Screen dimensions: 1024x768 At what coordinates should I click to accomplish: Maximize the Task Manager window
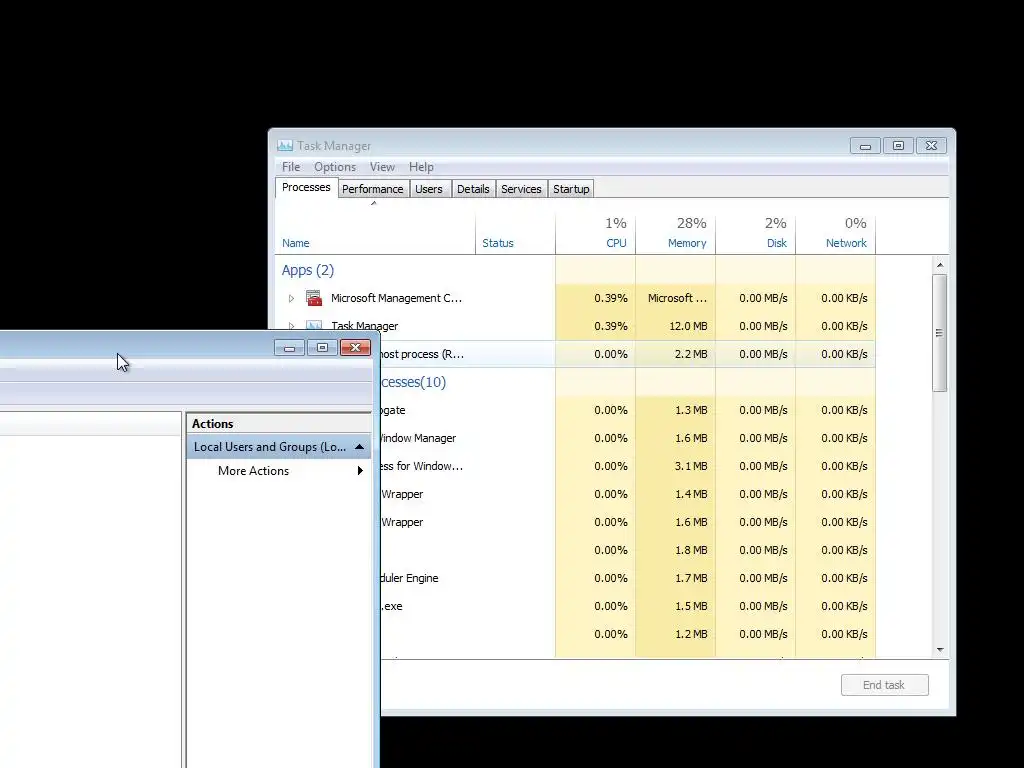pyautogui.click(x=899, y=146)
